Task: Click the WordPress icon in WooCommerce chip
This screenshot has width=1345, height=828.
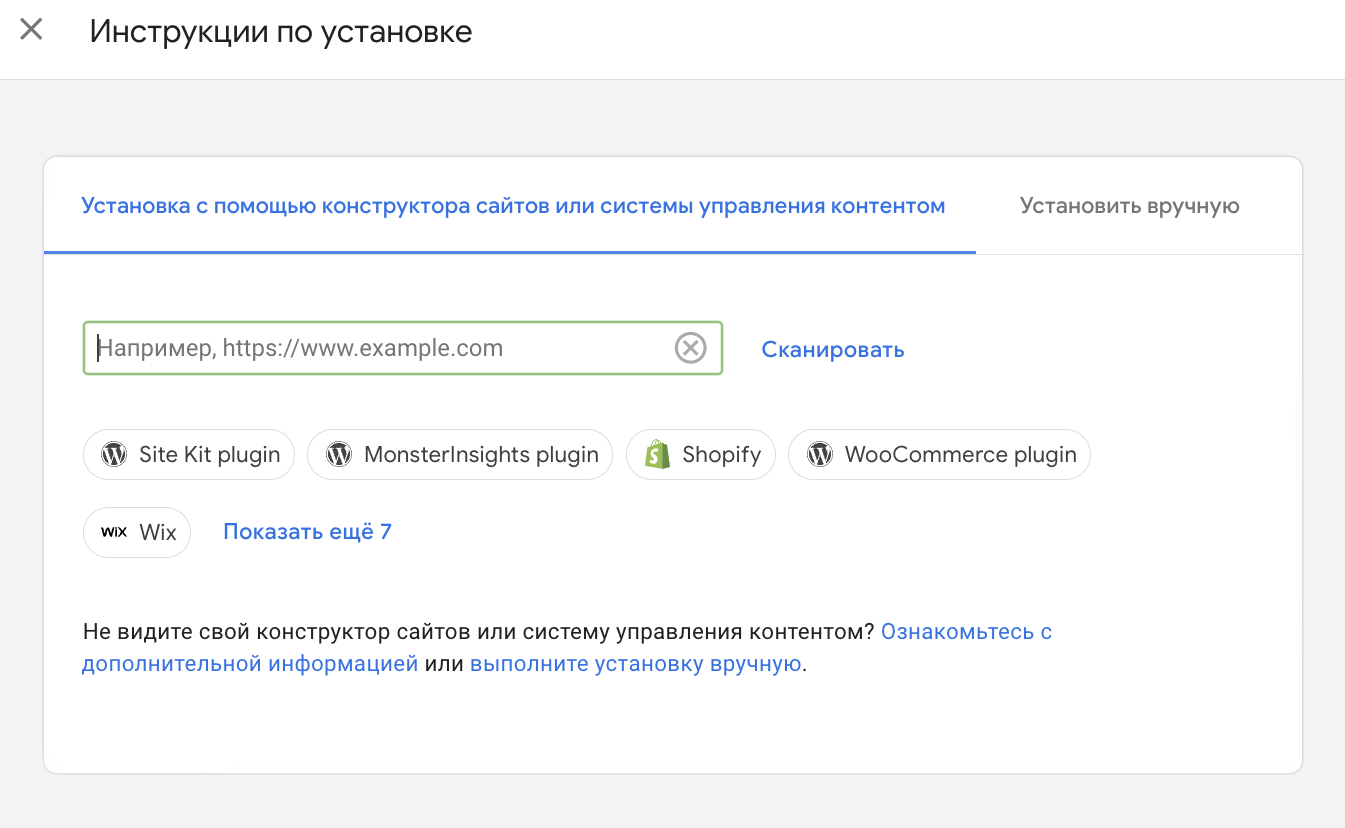Action: (x=820, y=455)
